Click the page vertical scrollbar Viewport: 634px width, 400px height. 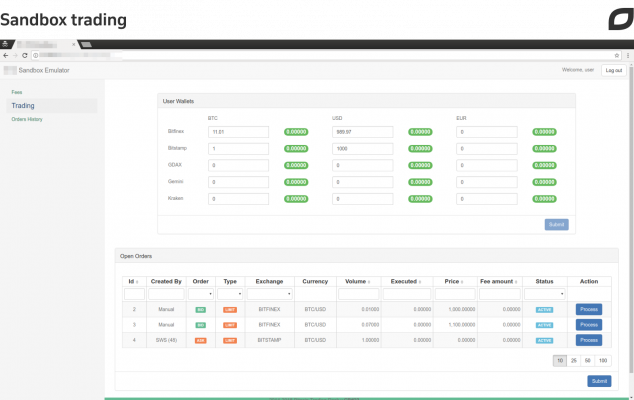(631, 218)
